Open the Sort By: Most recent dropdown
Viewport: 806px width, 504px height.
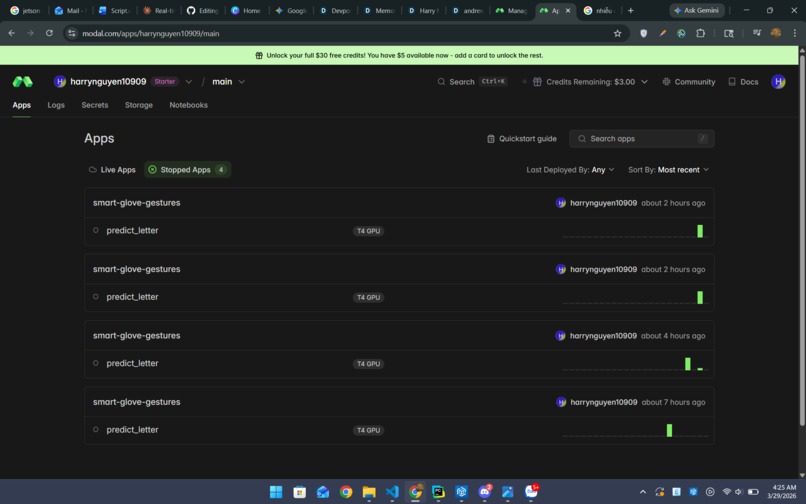point(668,170)
